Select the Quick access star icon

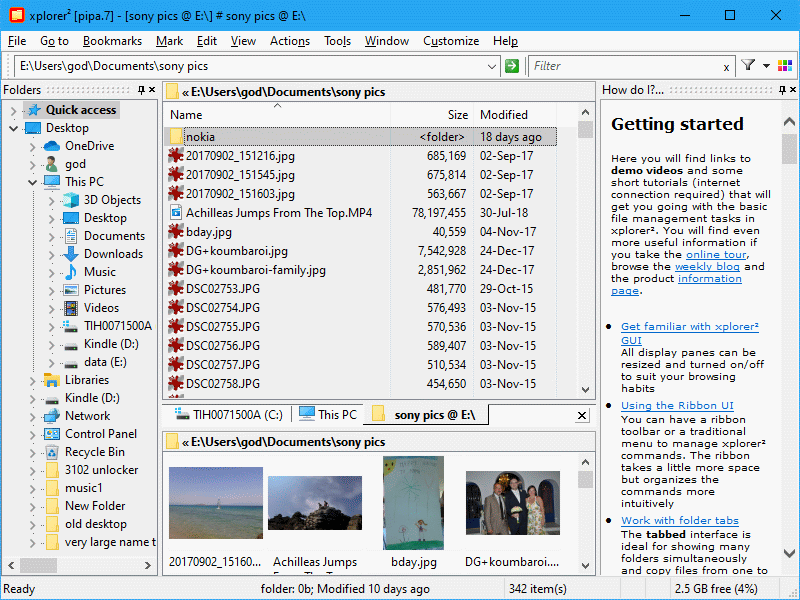(34, 110)
